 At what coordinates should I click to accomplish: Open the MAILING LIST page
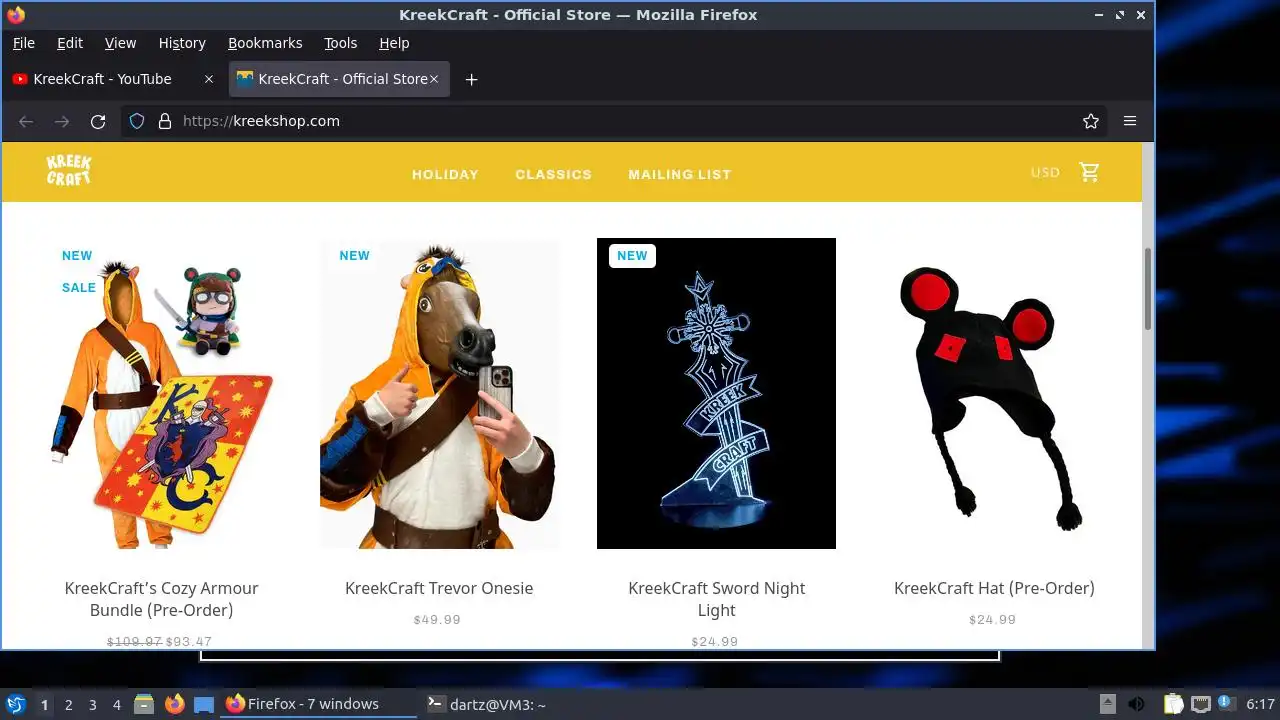(680, 174)
